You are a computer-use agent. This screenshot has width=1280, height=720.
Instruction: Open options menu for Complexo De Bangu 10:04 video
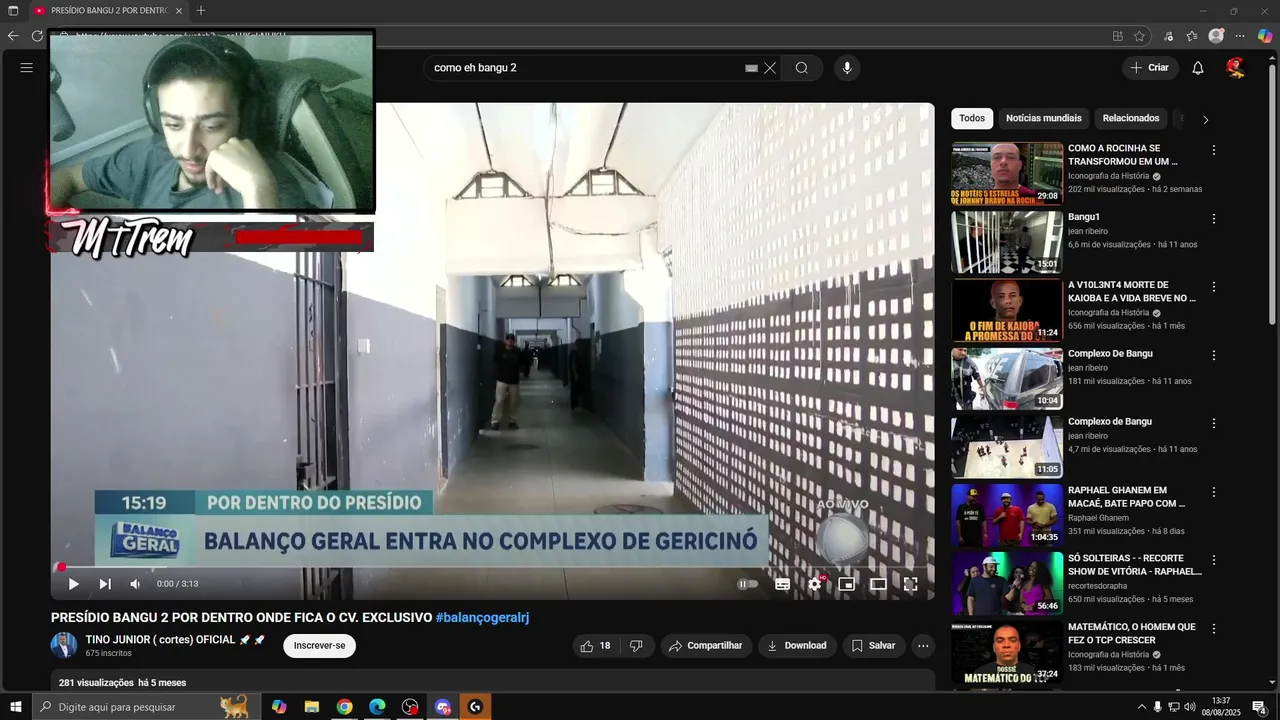pyautogui.click(x=1214, y=355)
